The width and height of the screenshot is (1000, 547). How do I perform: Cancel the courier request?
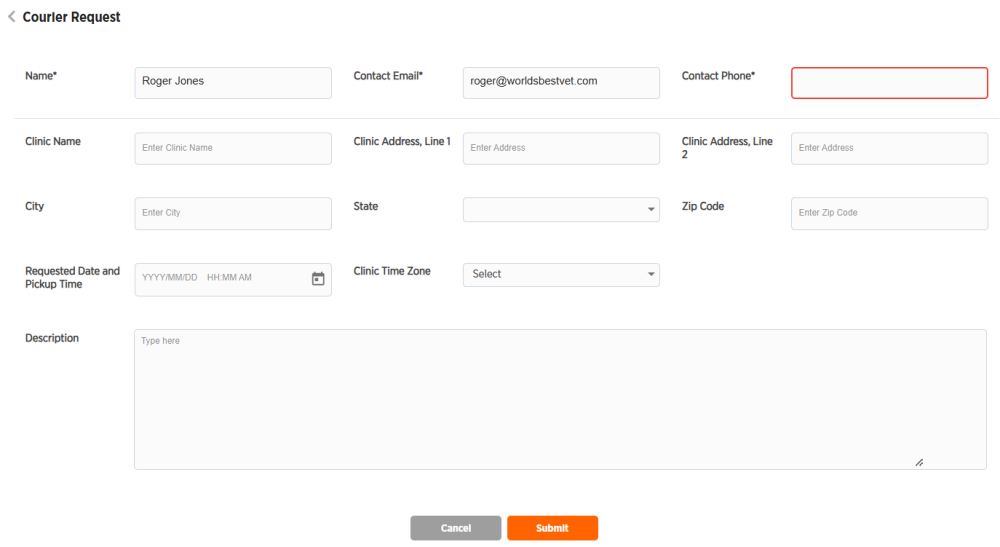[455, 528]
